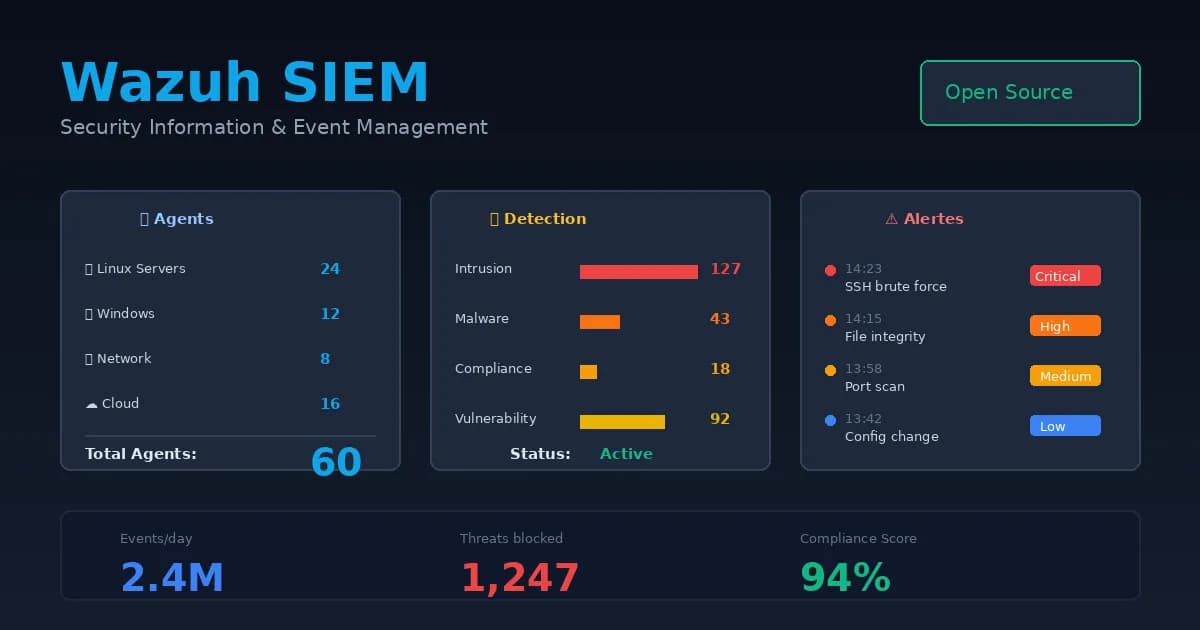Click the Open Source button
This screenshot has height=630, width=1200.
tap(1030, 93)
